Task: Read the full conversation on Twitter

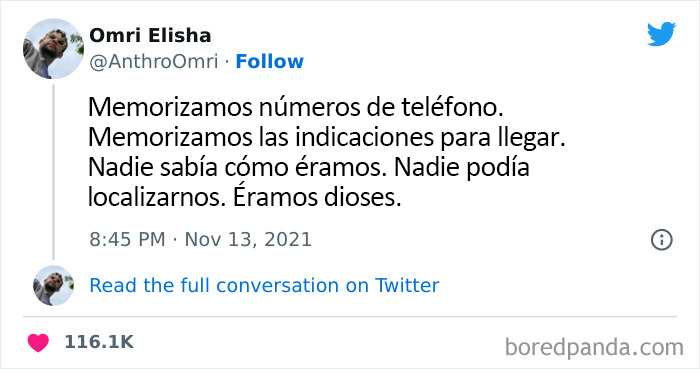Action: [264, 286]
